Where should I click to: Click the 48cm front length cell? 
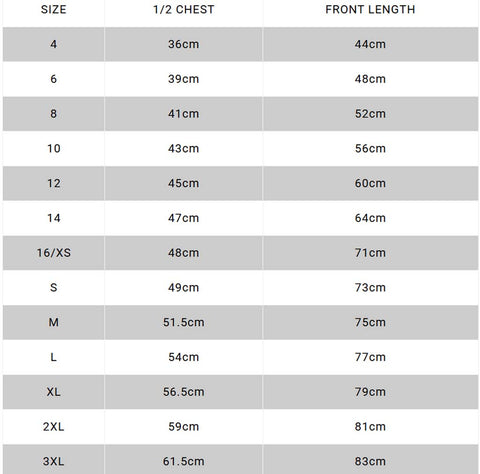[370, 79]
